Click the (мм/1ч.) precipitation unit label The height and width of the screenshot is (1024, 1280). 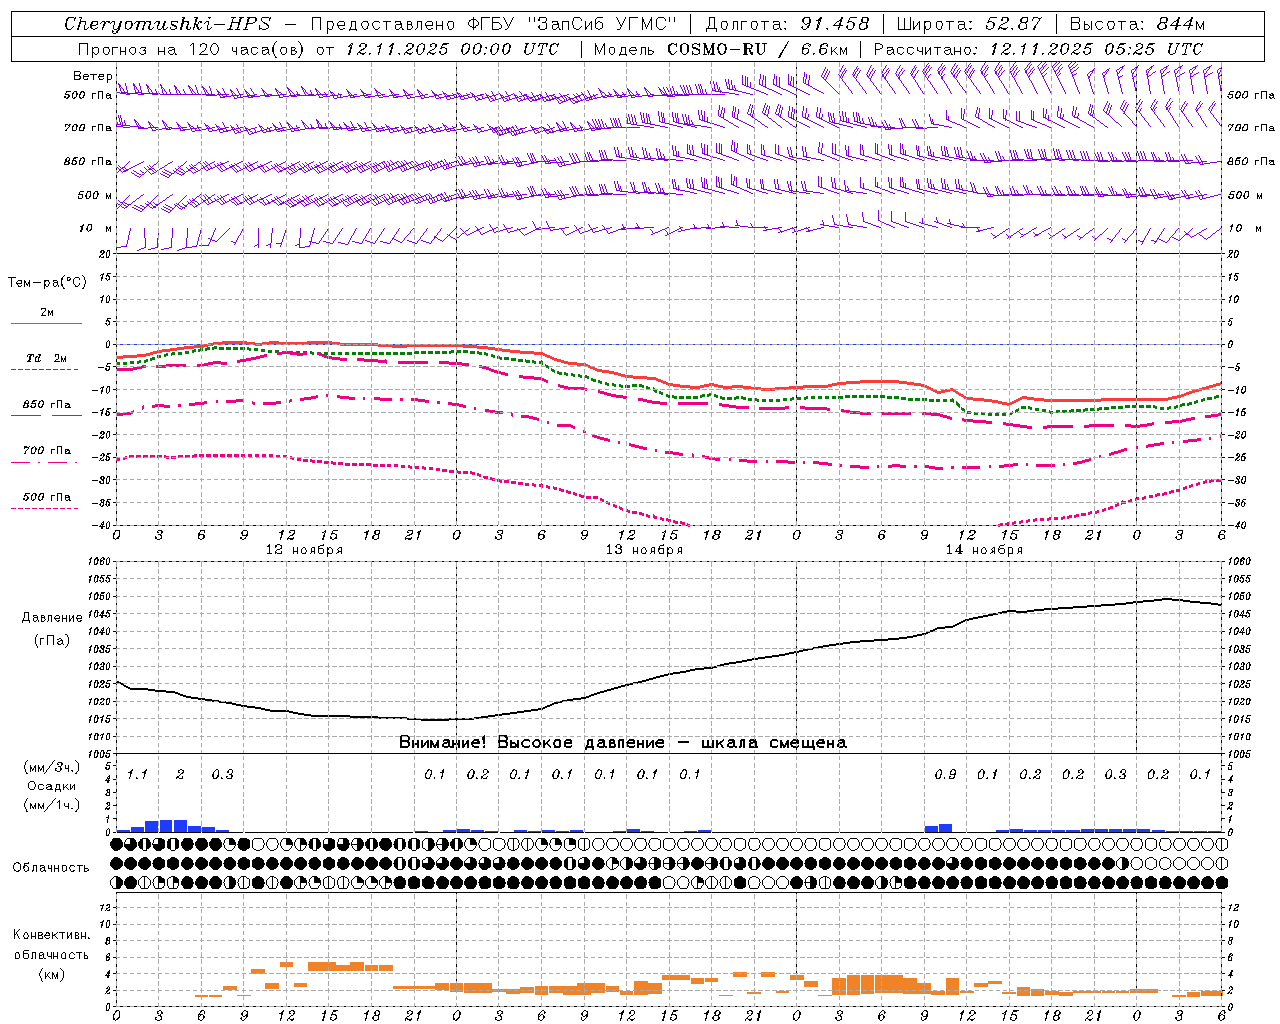(52, 805)
